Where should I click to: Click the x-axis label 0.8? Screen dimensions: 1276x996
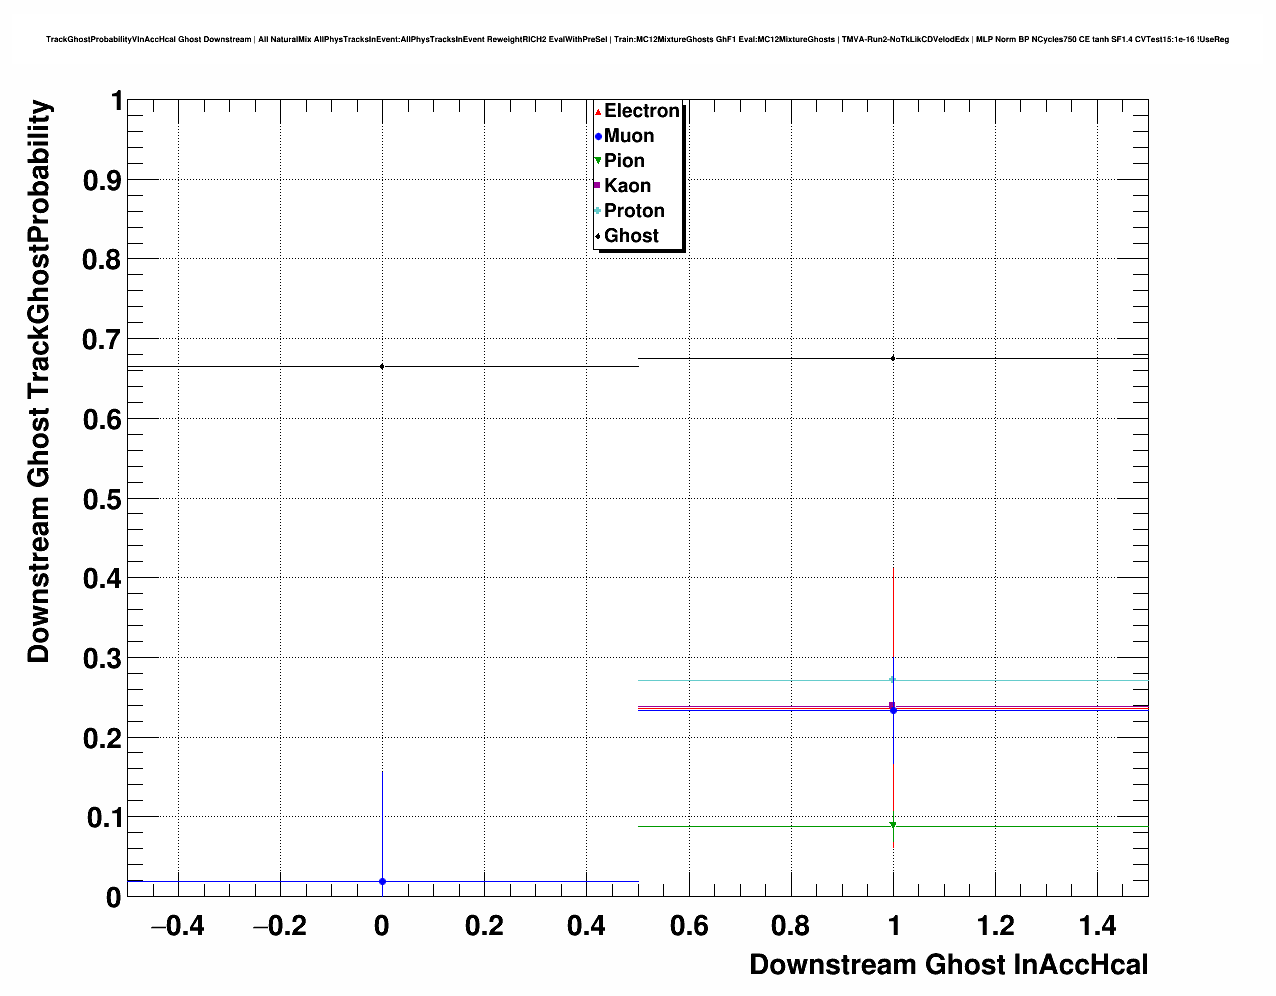pos(791,926)
